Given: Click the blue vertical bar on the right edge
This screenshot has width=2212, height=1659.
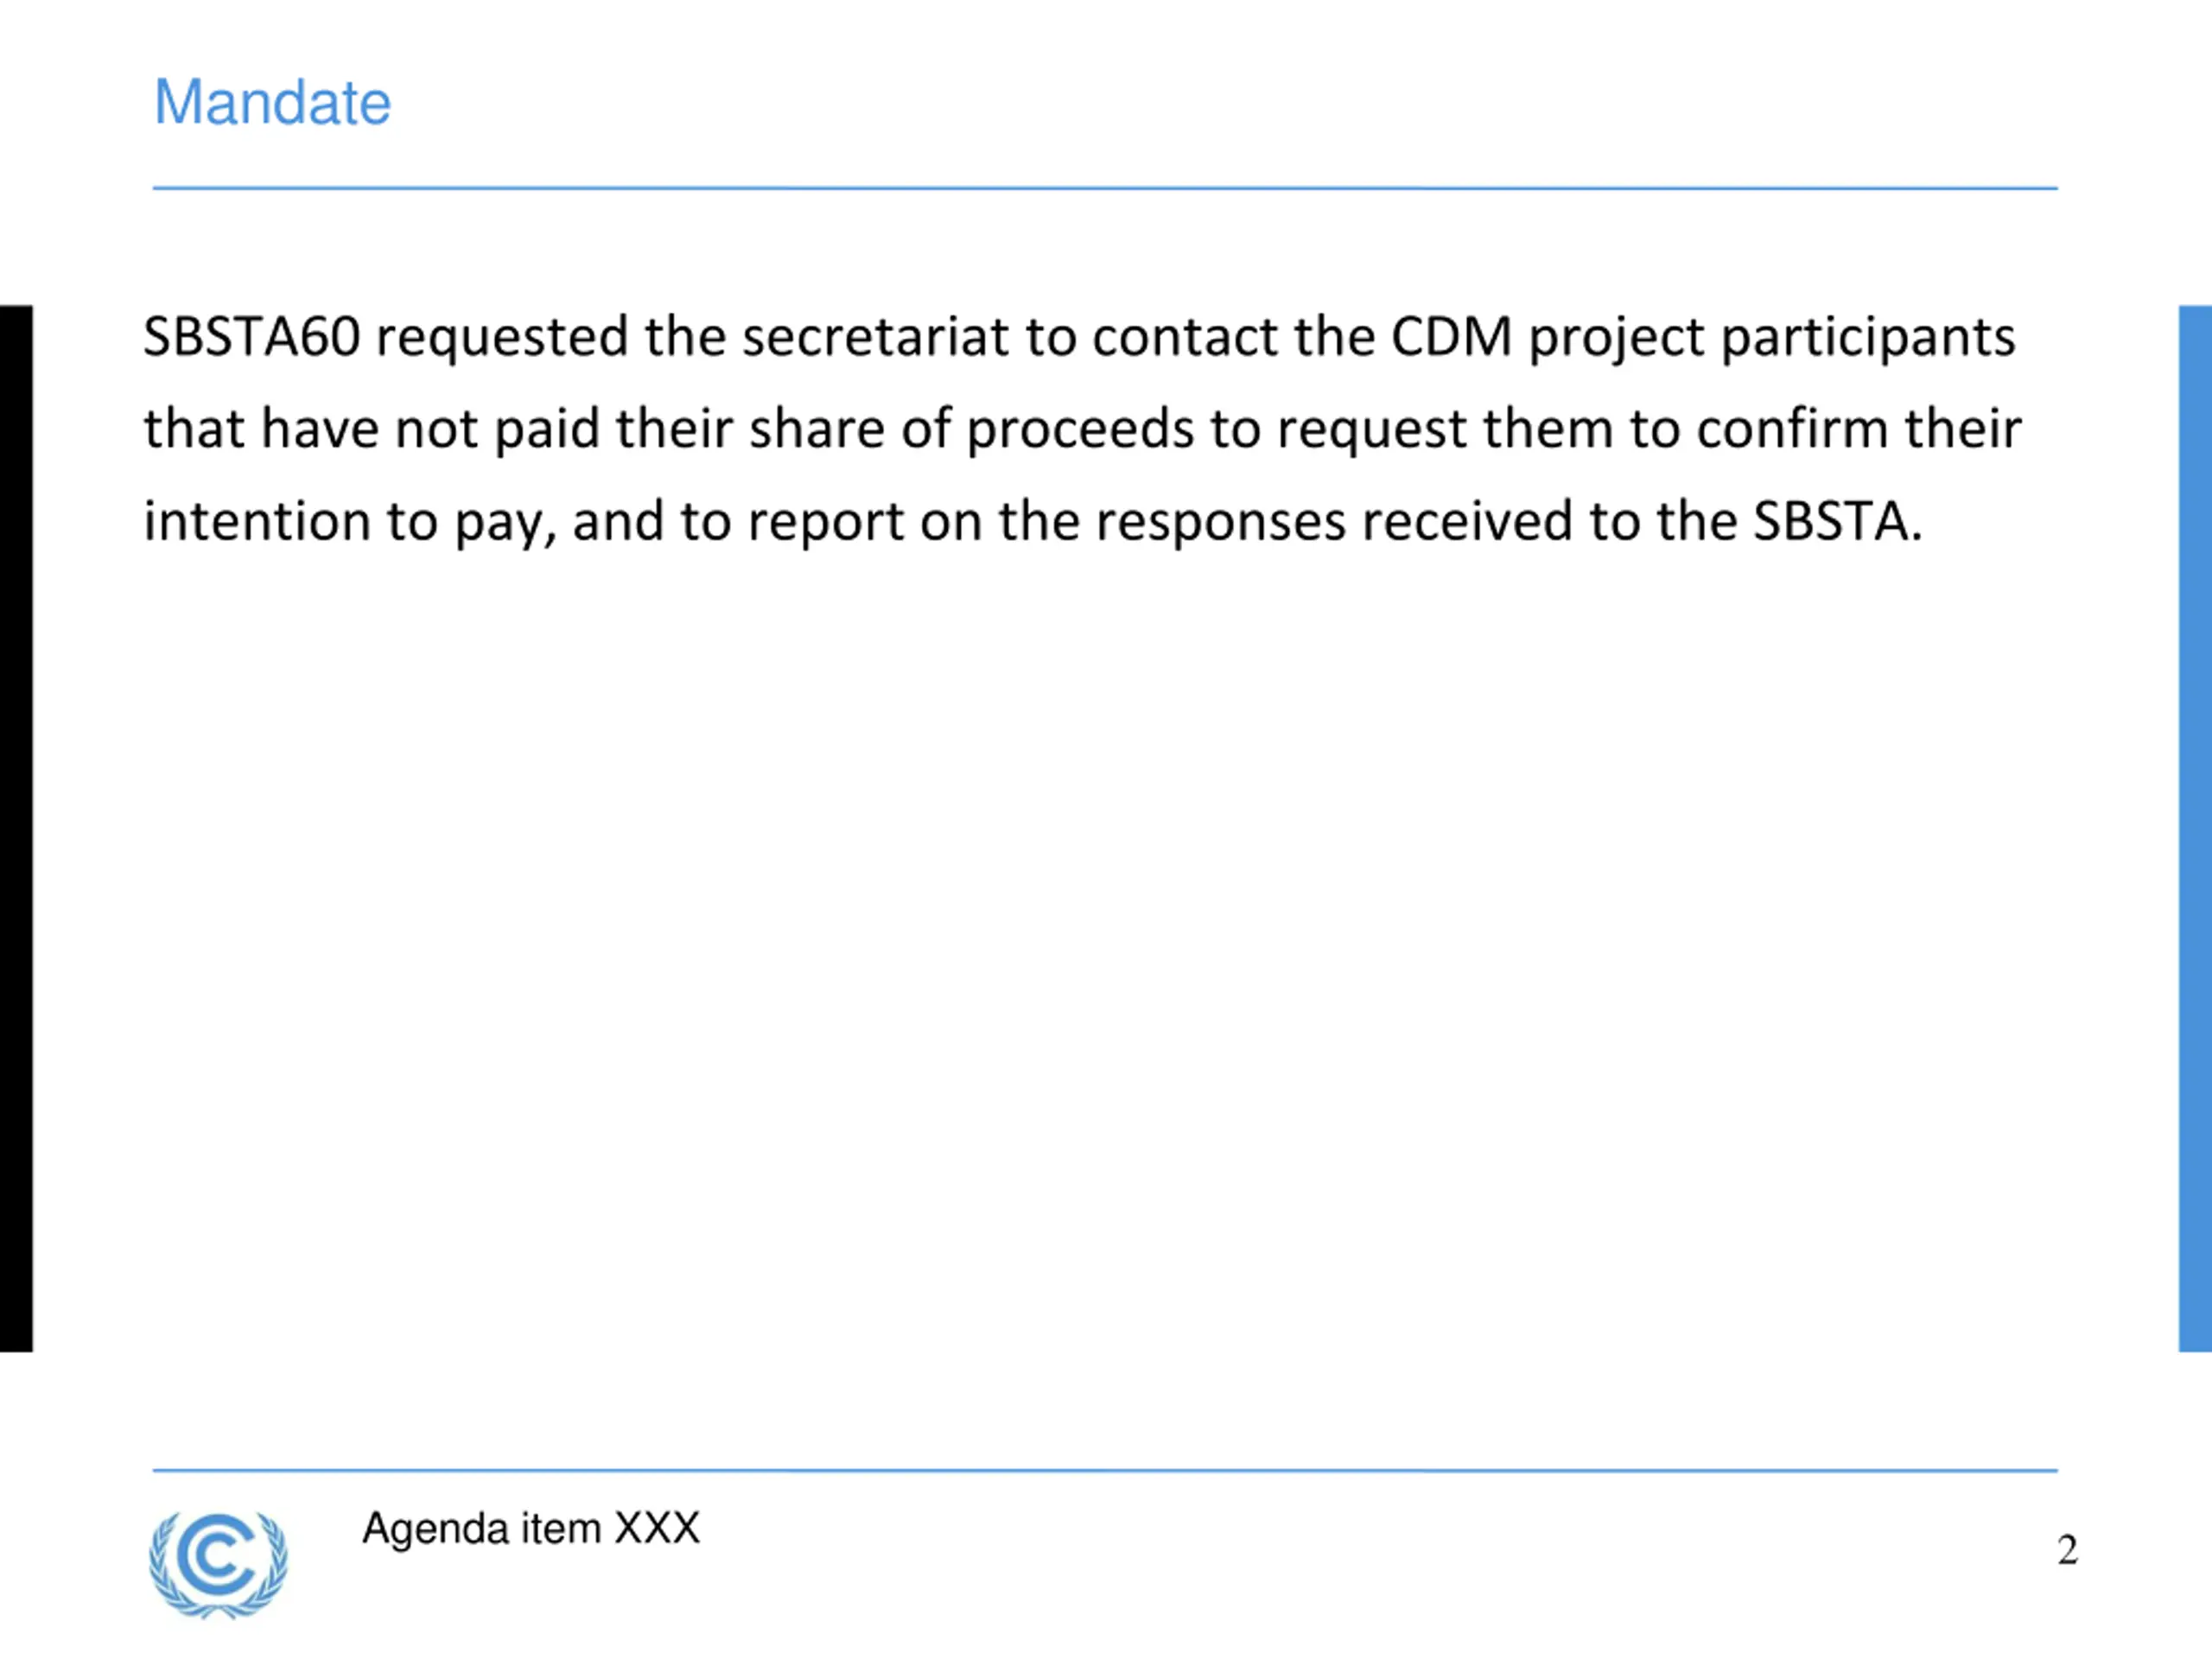Looking at the screenshot, I should pyautogui.click(x=2195, y=828).
